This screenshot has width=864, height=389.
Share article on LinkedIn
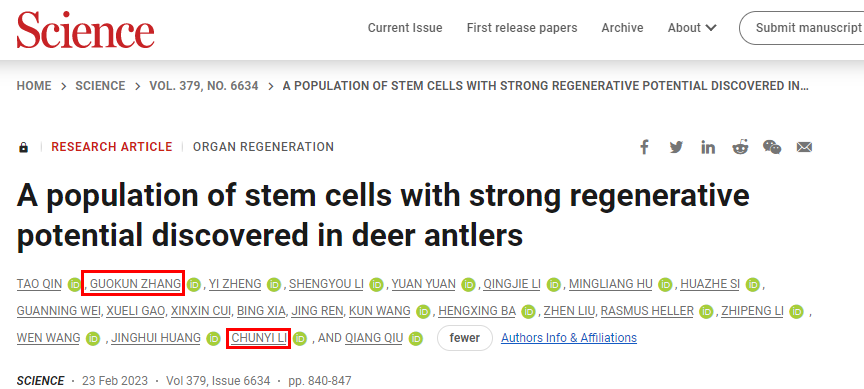point(708,147)
